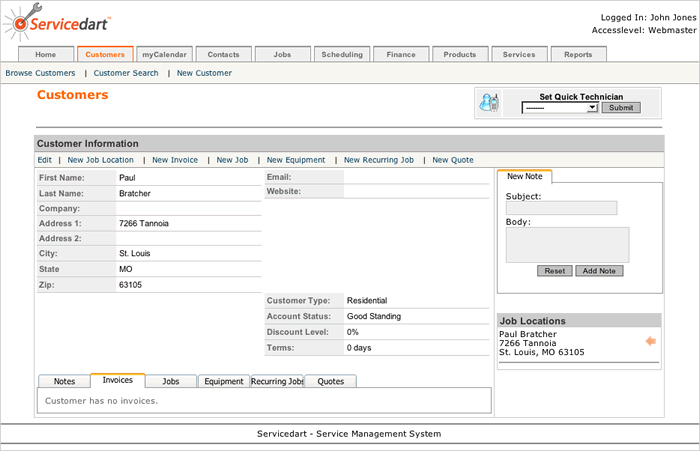
Task: Switch to the Scheduling tab
Action: (341, 54)
